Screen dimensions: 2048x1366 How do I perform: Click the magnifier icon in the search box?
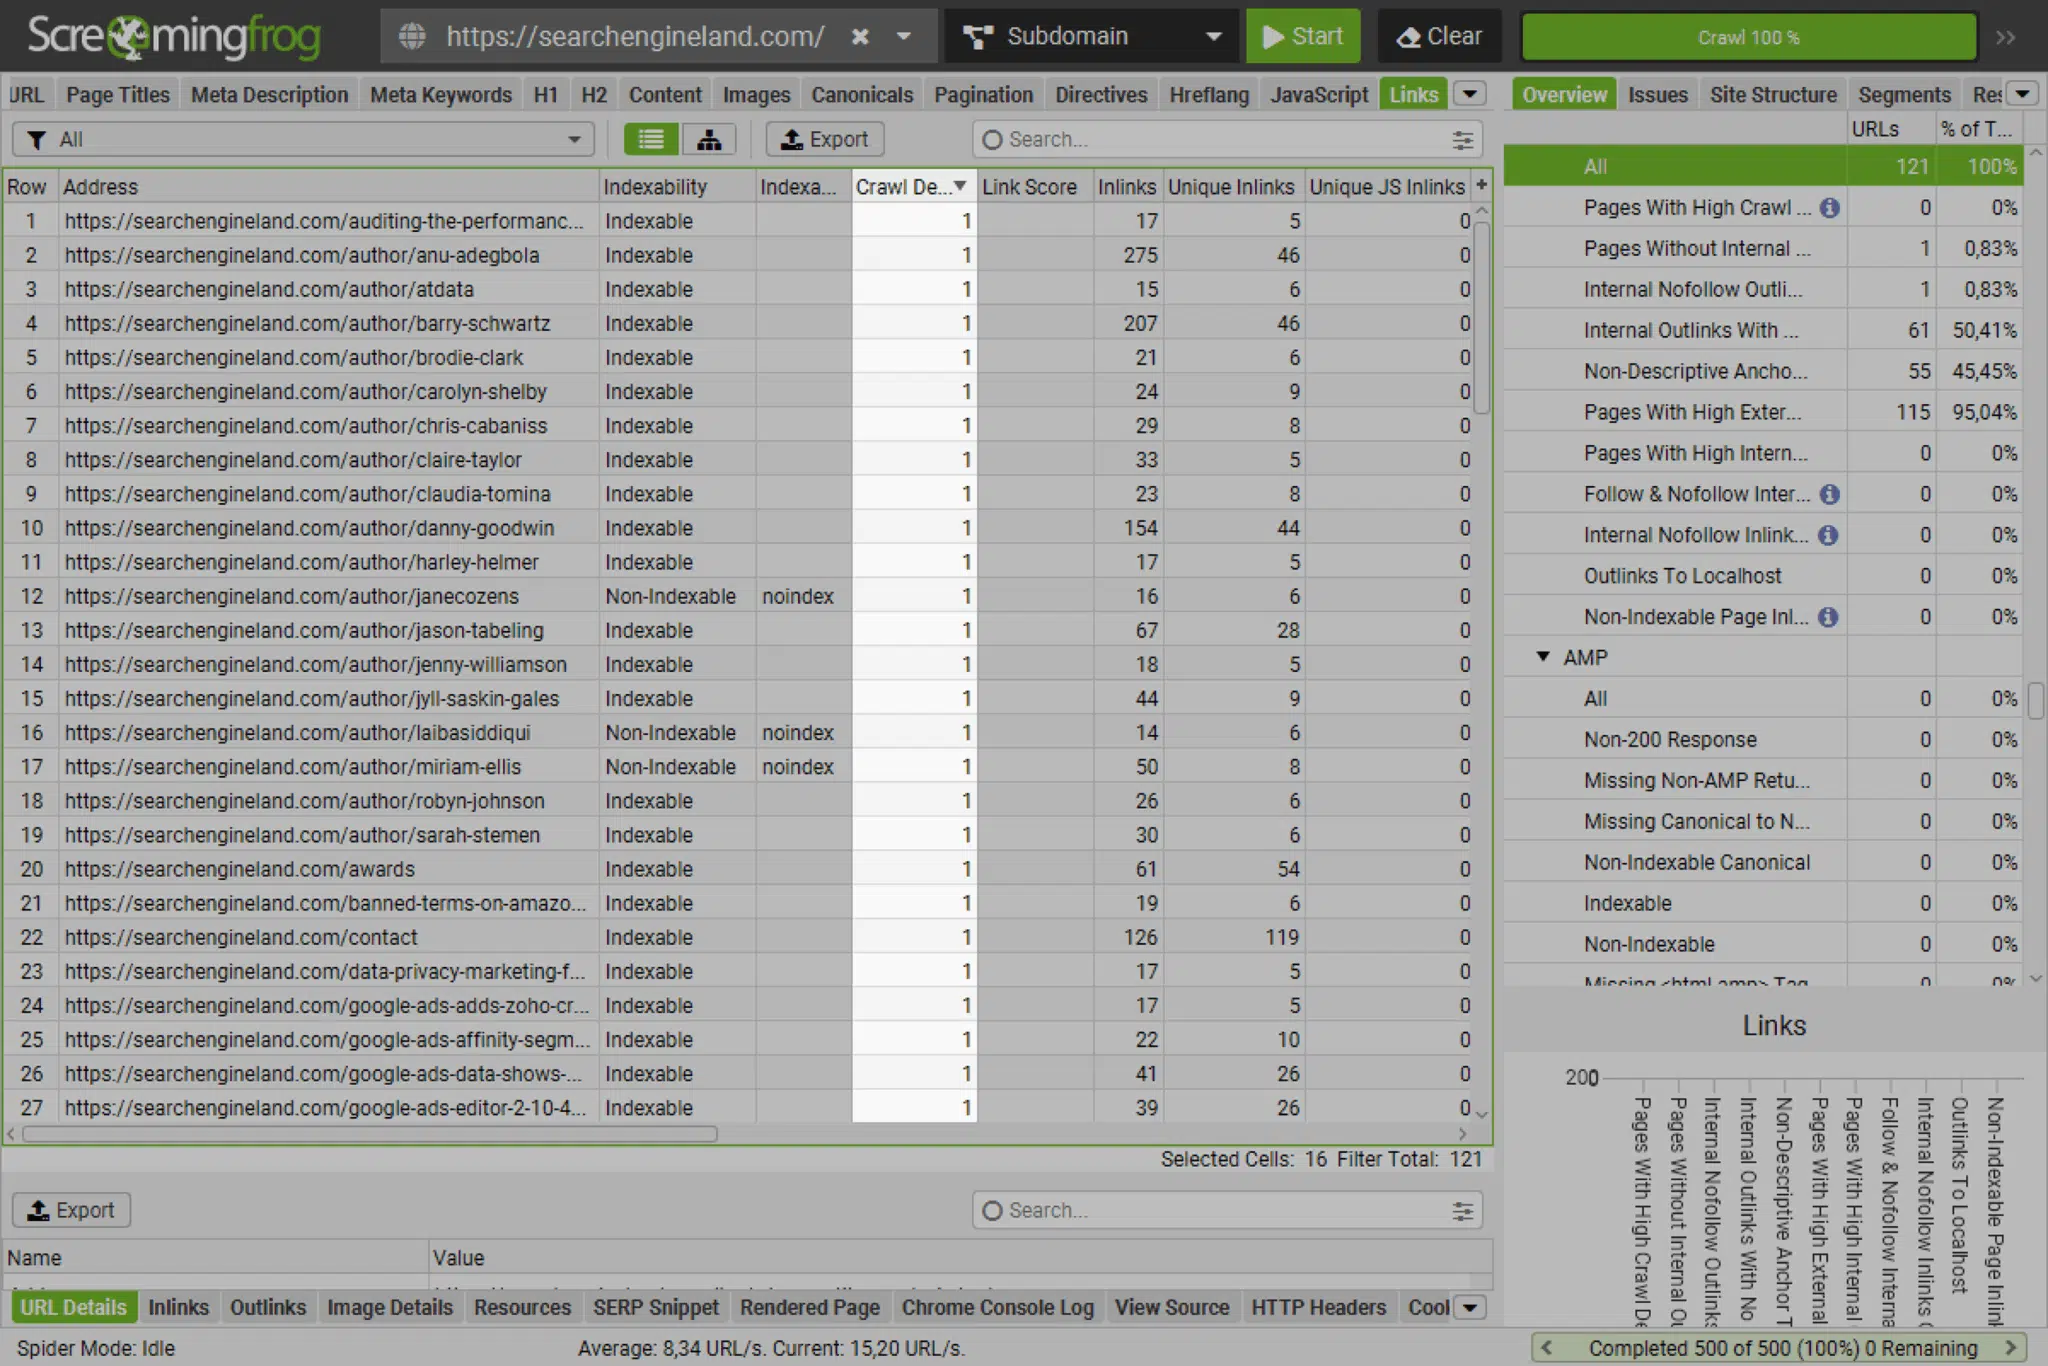coord(992,140)
